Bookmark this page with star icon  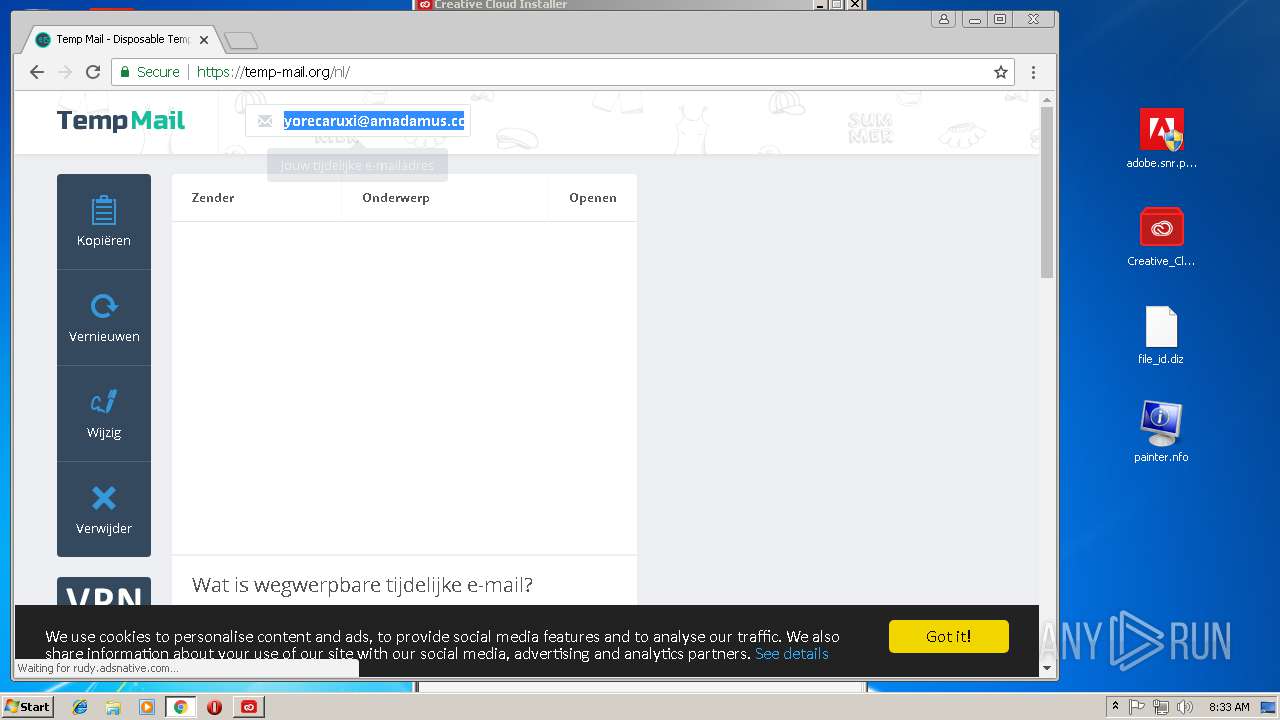coord(1000,72)
